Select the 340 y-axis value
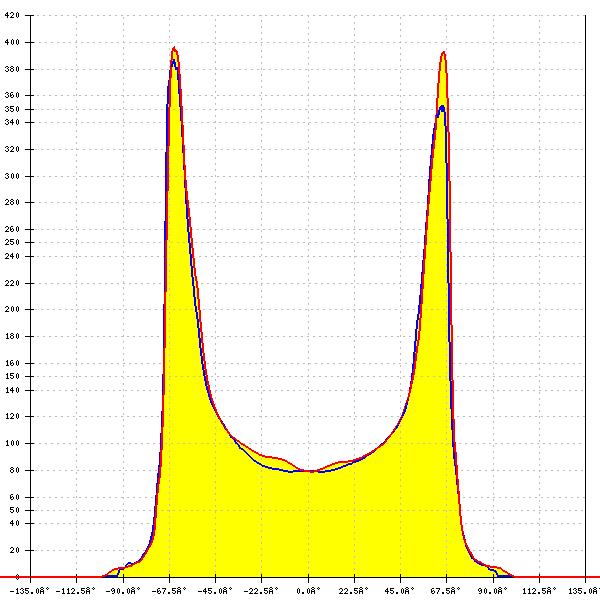600x600 pixels. 12,122
